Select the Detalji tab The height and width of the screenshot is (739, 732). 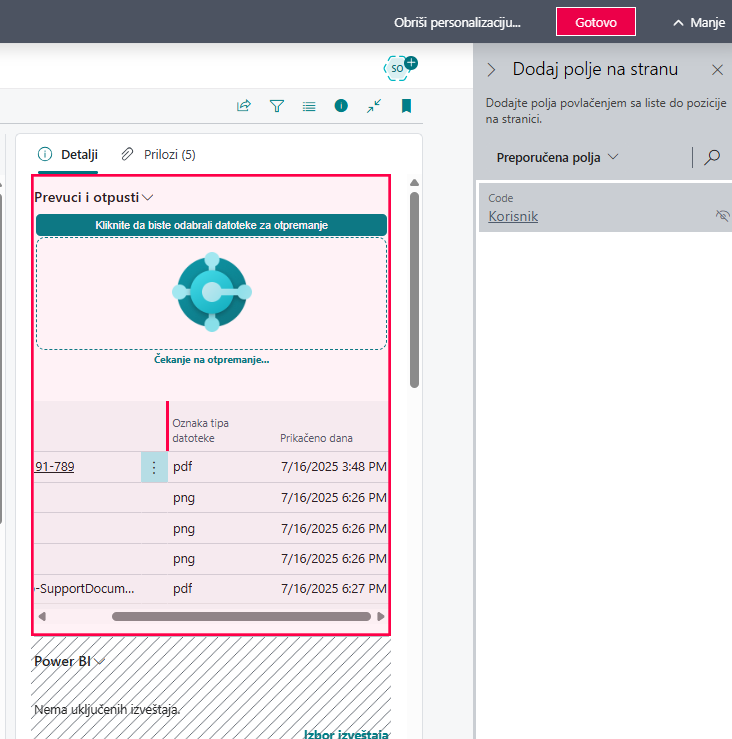pos(68,154)
